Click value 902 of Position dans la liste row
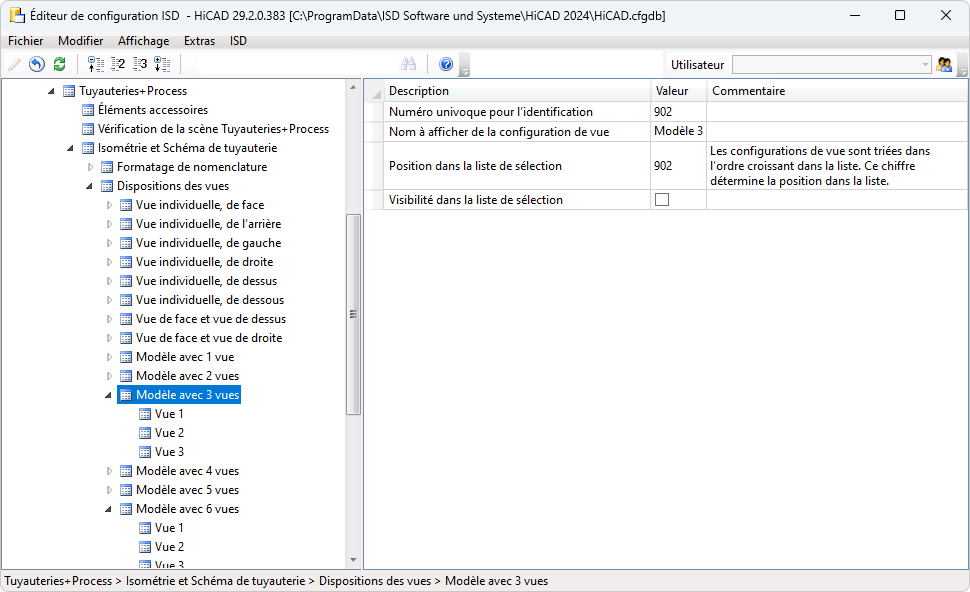The height and width of the screenshot is (592, 970). [x=678, y=166]
